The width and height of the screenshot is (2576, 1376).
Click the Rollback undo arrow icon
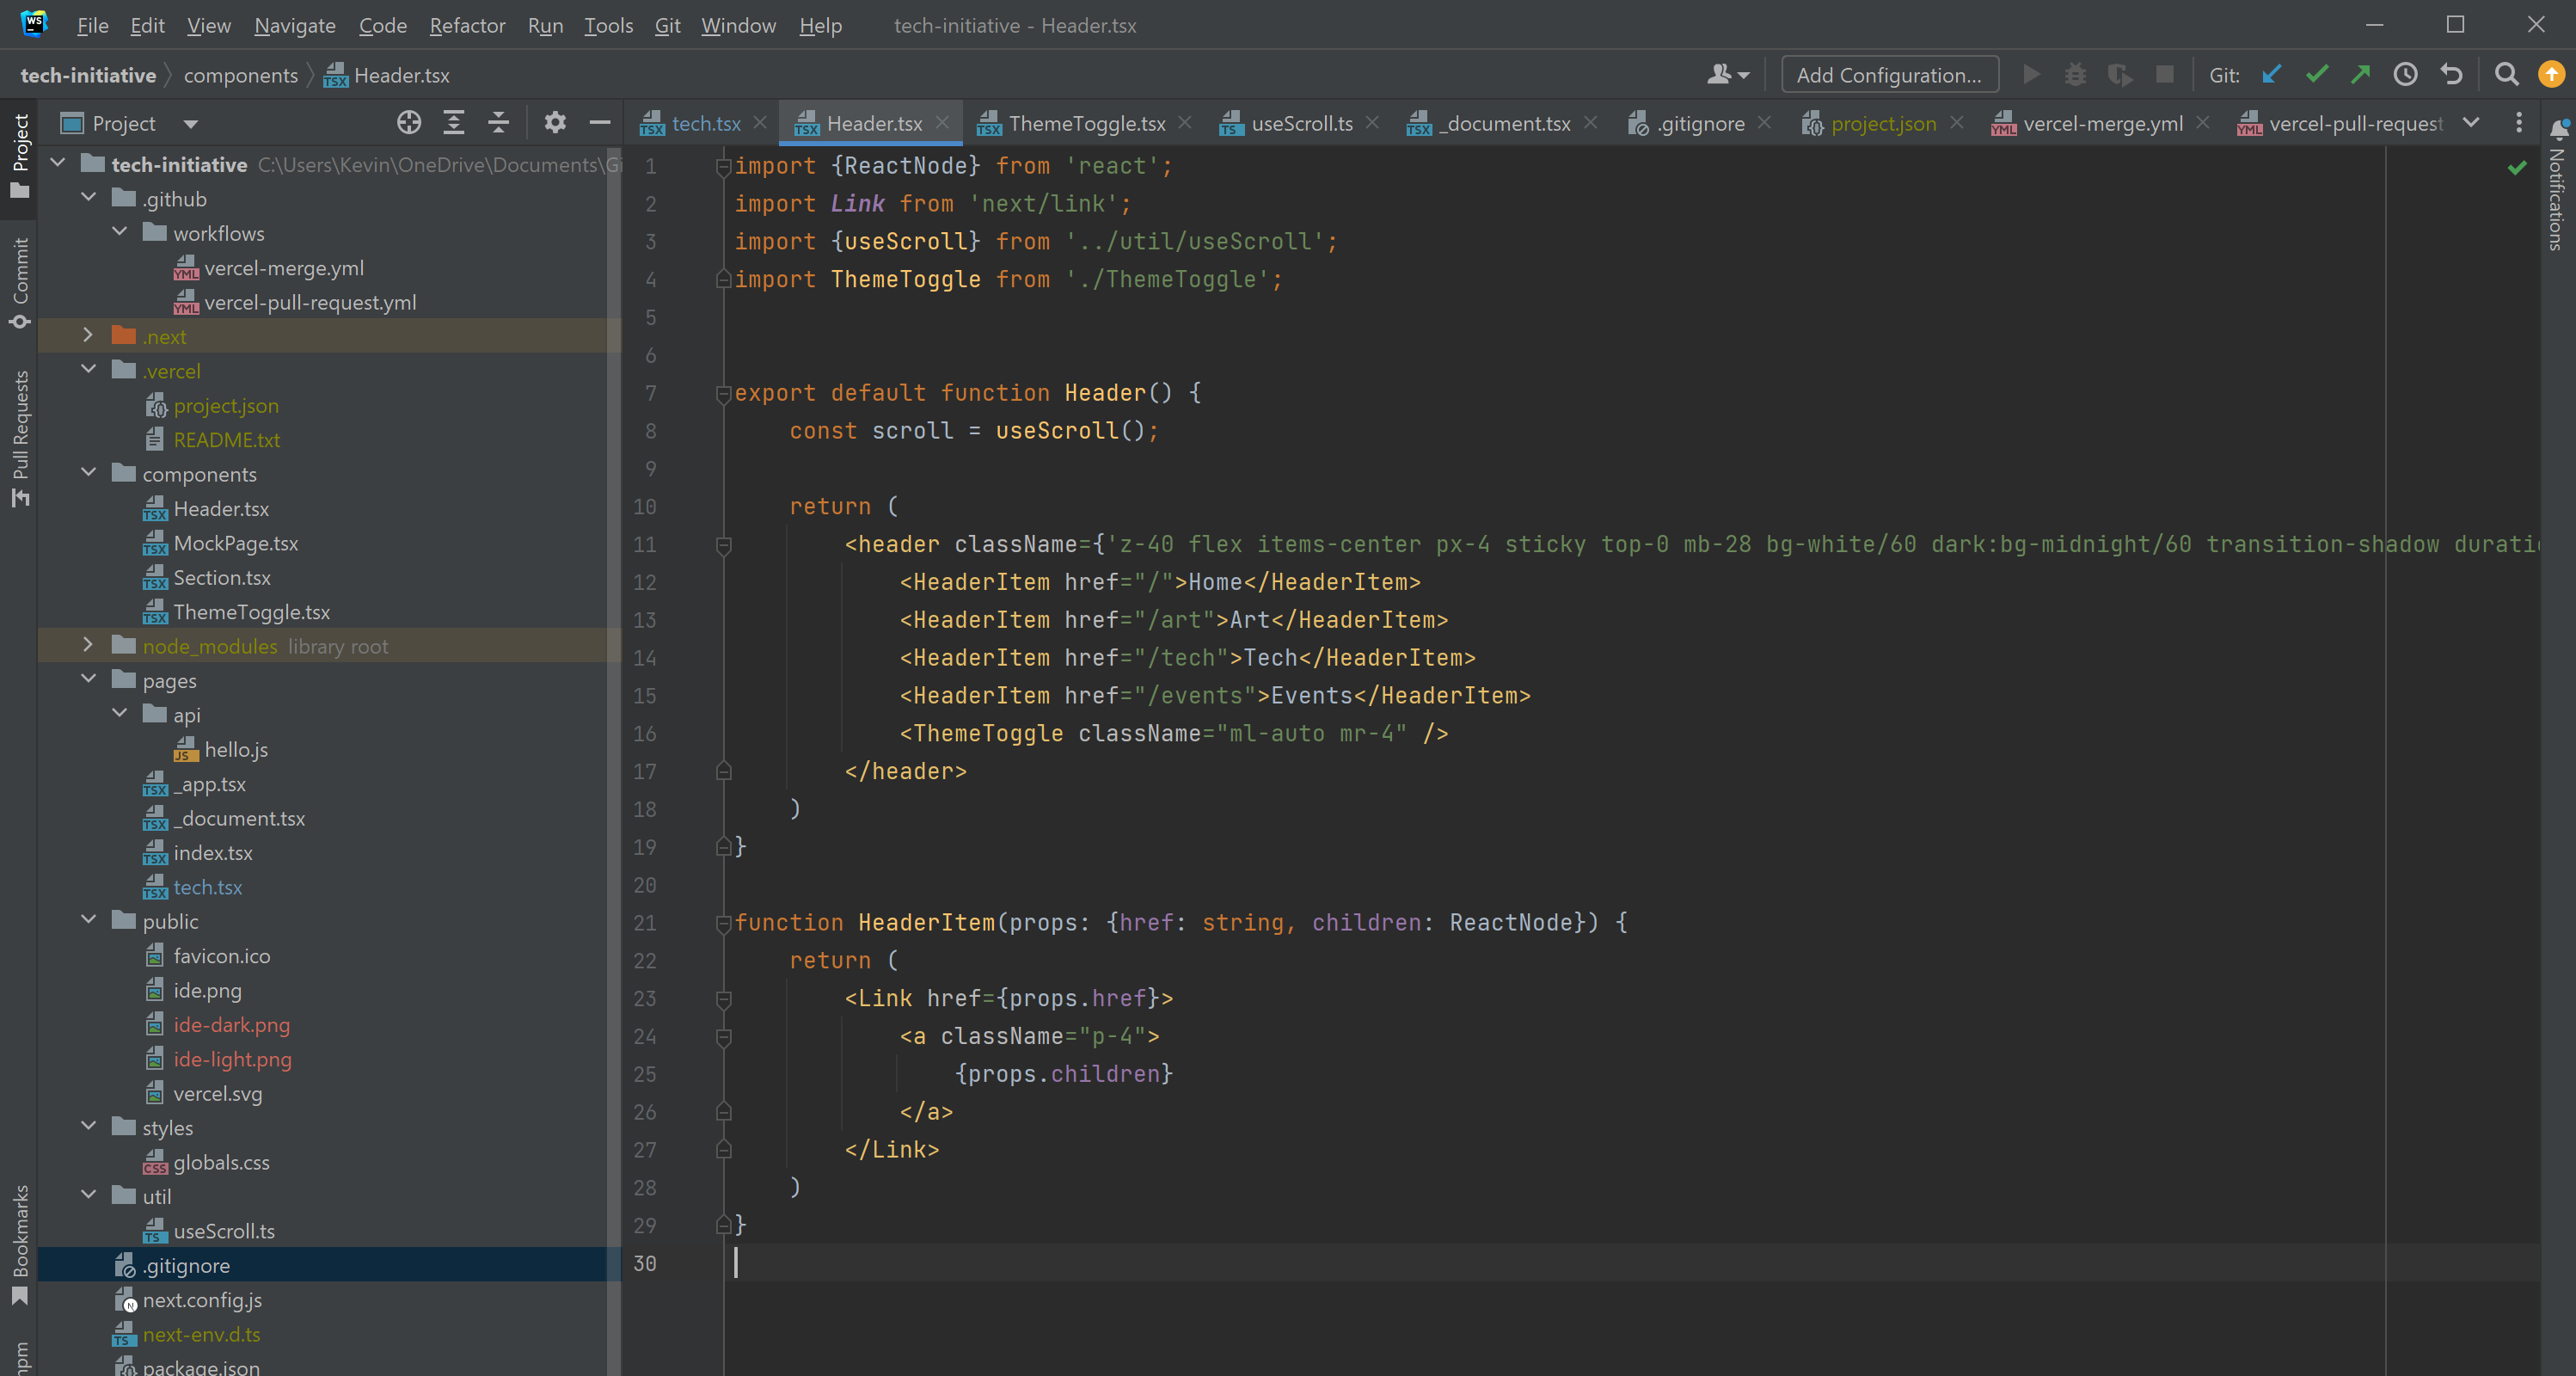coord(2451,75)
